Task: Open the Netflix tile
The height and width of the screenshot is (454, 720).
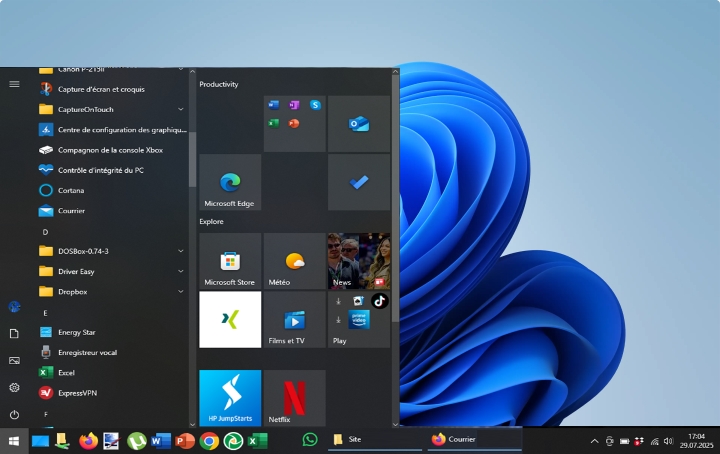Action: (294, 398)
